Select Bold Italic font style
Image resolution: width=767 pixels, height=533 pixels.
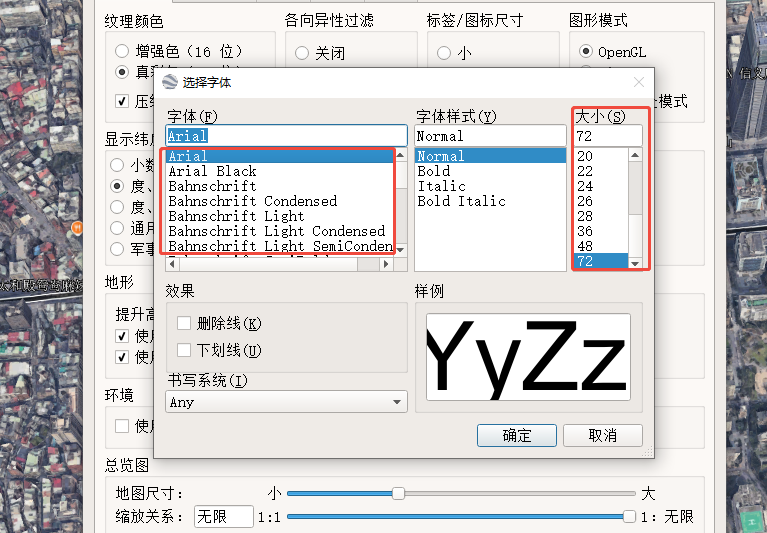coord(490,201)
